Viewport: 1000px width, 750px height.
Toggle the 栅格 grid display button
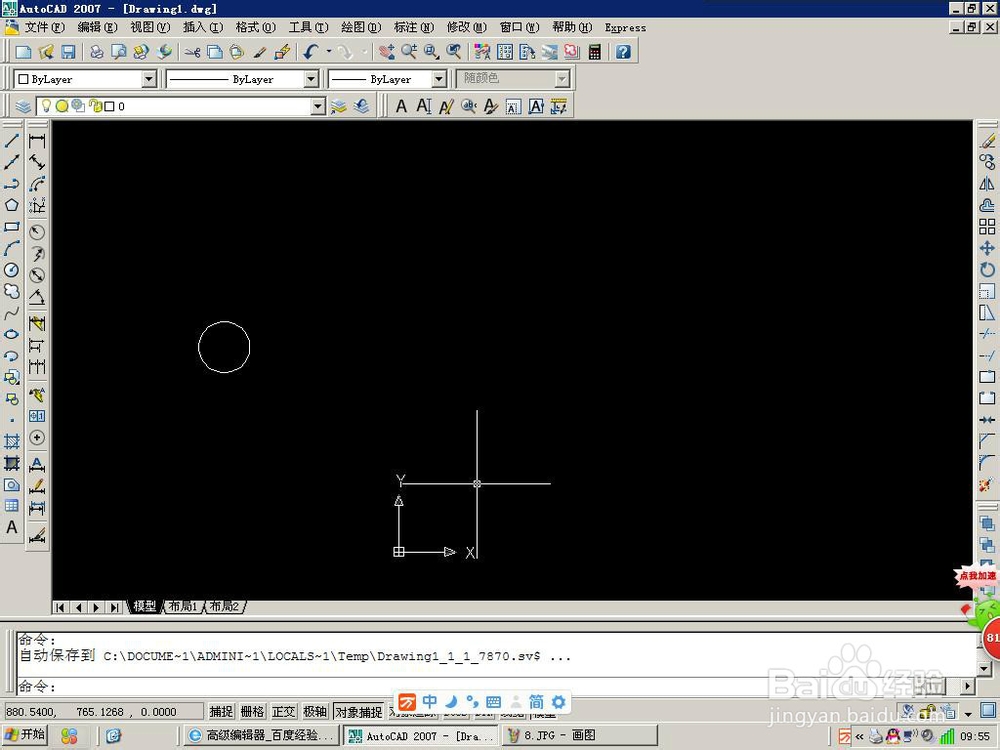253,711
